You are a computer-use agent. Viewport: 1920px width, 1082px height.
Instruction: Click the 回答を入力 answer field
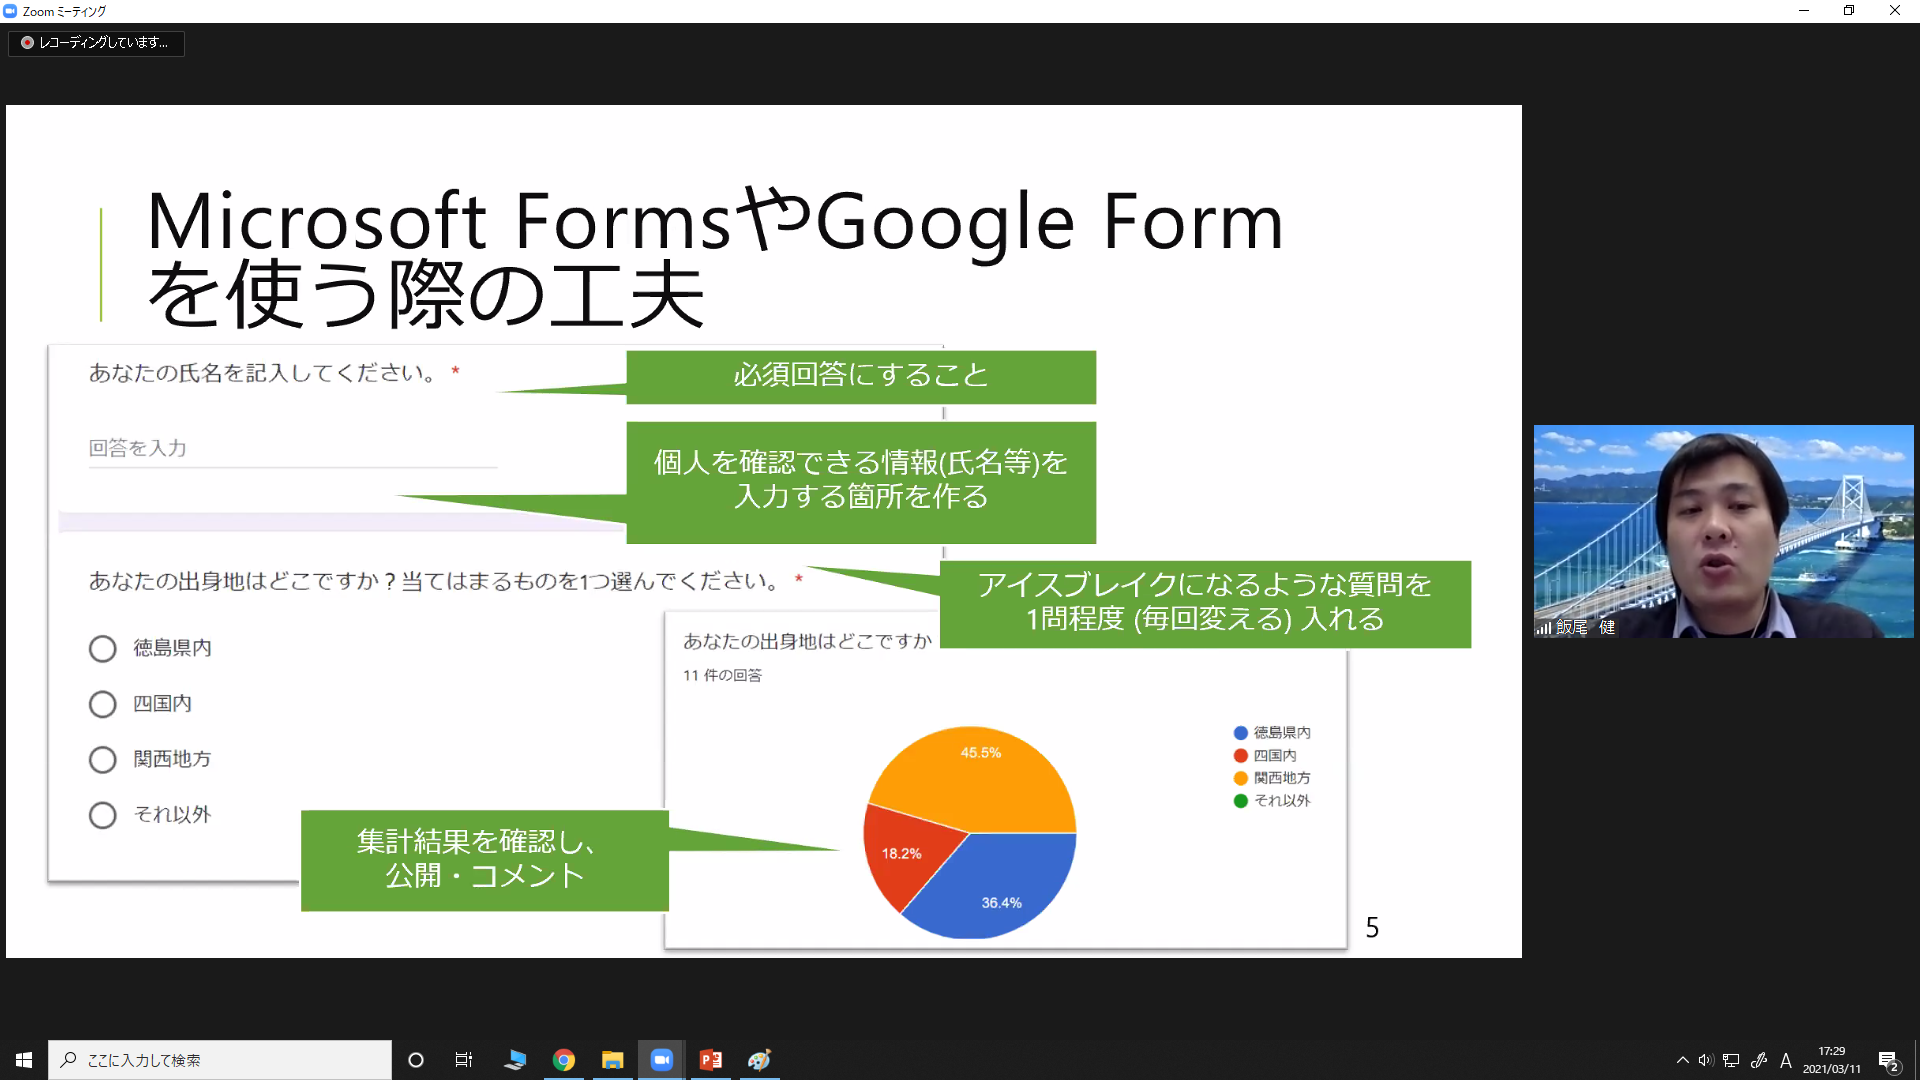click(292, 449)
